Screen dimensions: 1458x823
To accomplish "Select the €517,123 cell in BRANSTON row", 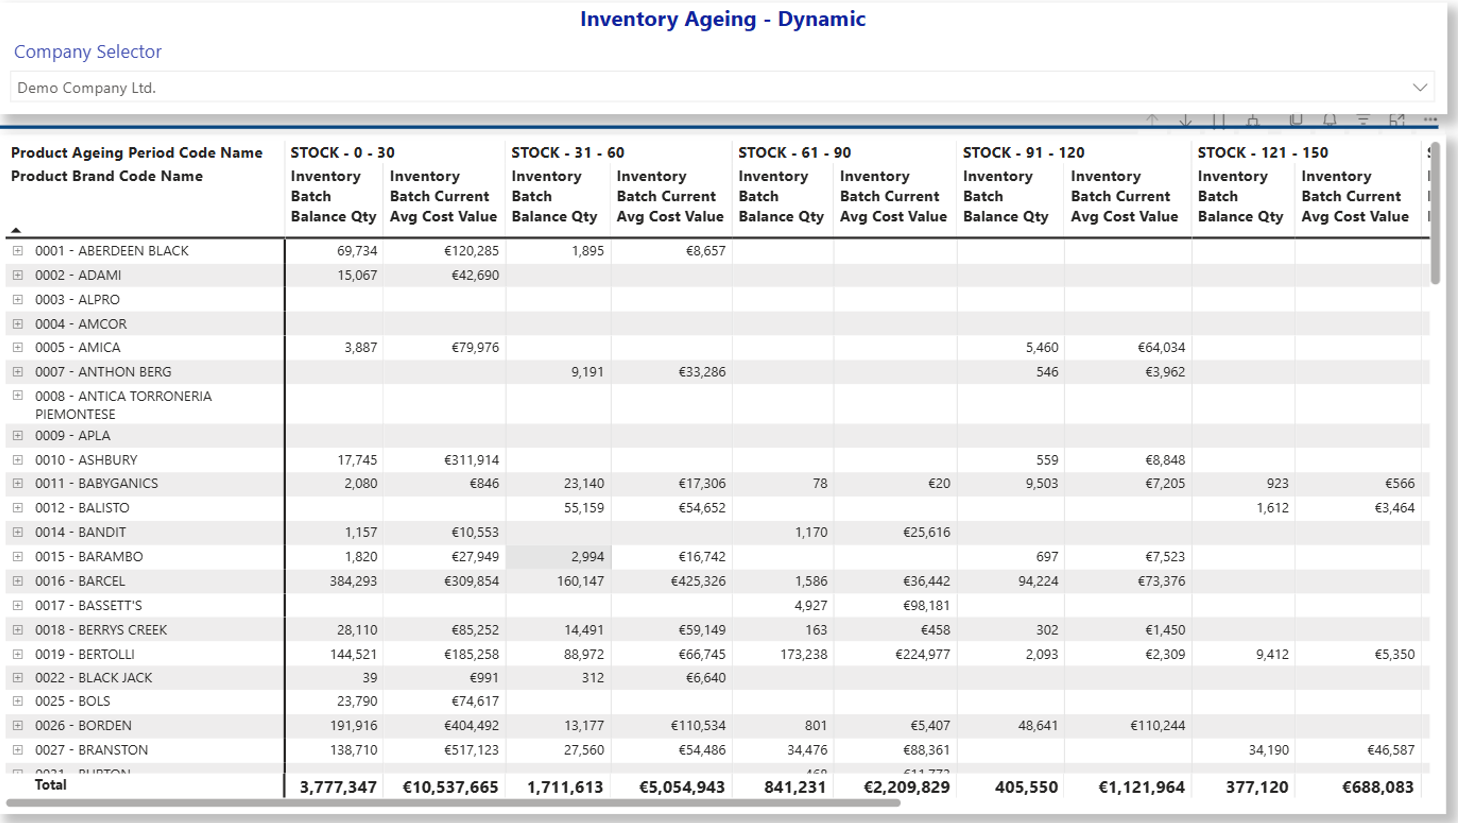I will (471, 750).
